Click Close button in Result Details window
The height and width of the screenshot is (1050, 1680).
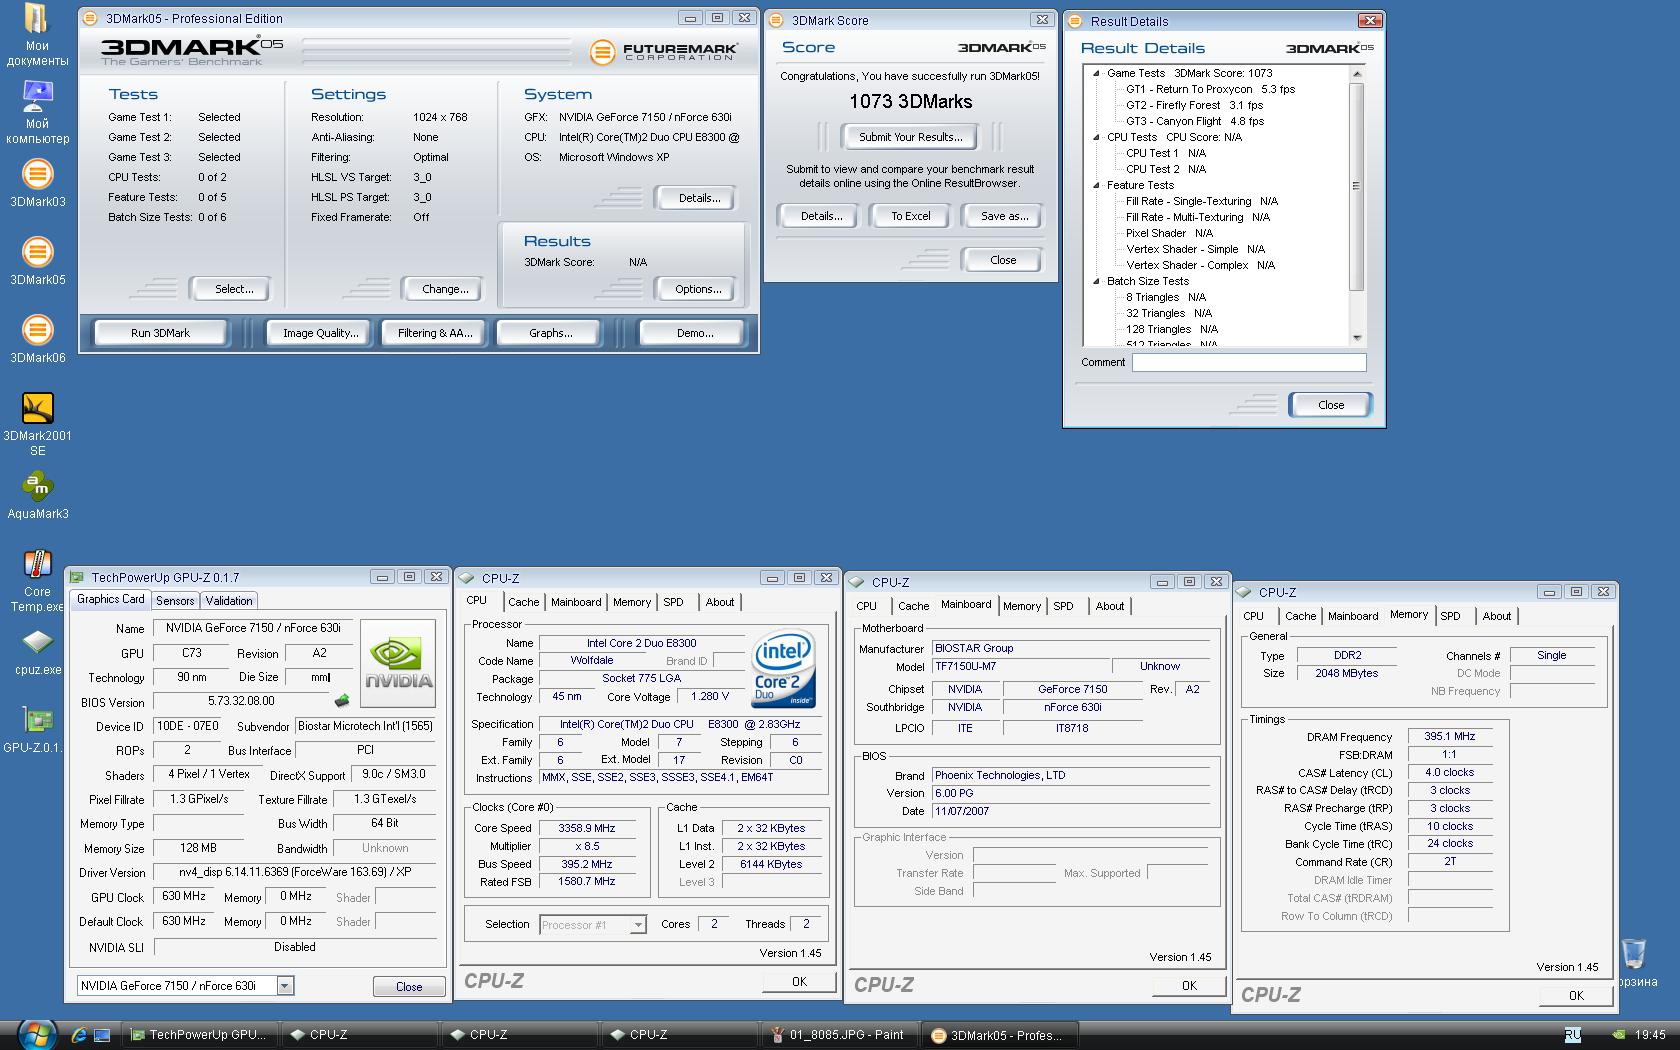point(1331,405)
